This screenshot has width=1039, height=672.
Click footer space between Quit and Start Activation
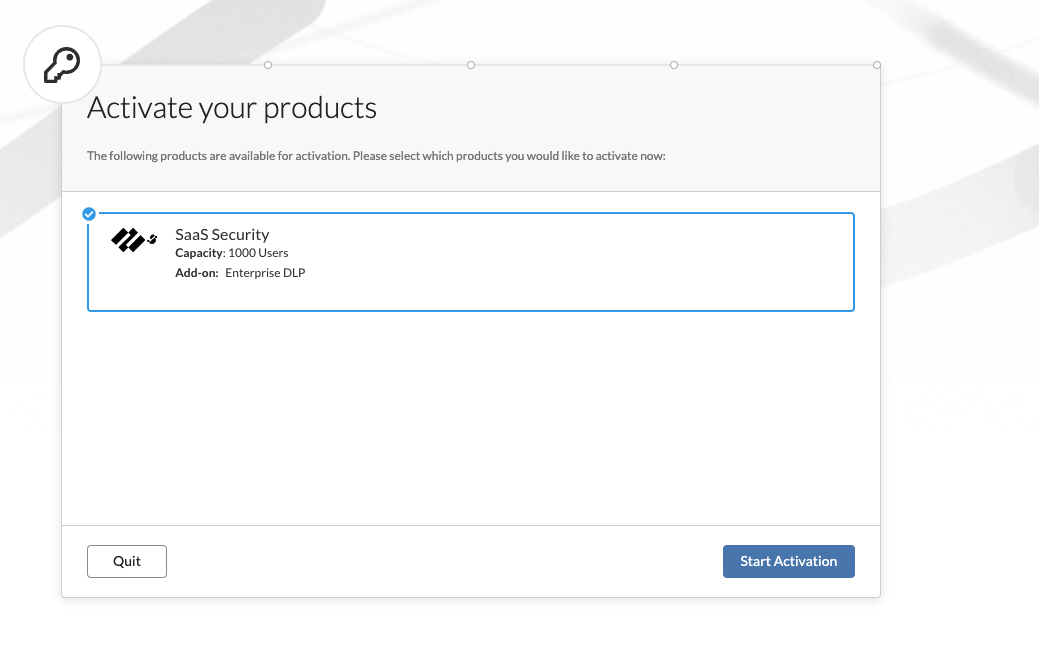(445, 561)
